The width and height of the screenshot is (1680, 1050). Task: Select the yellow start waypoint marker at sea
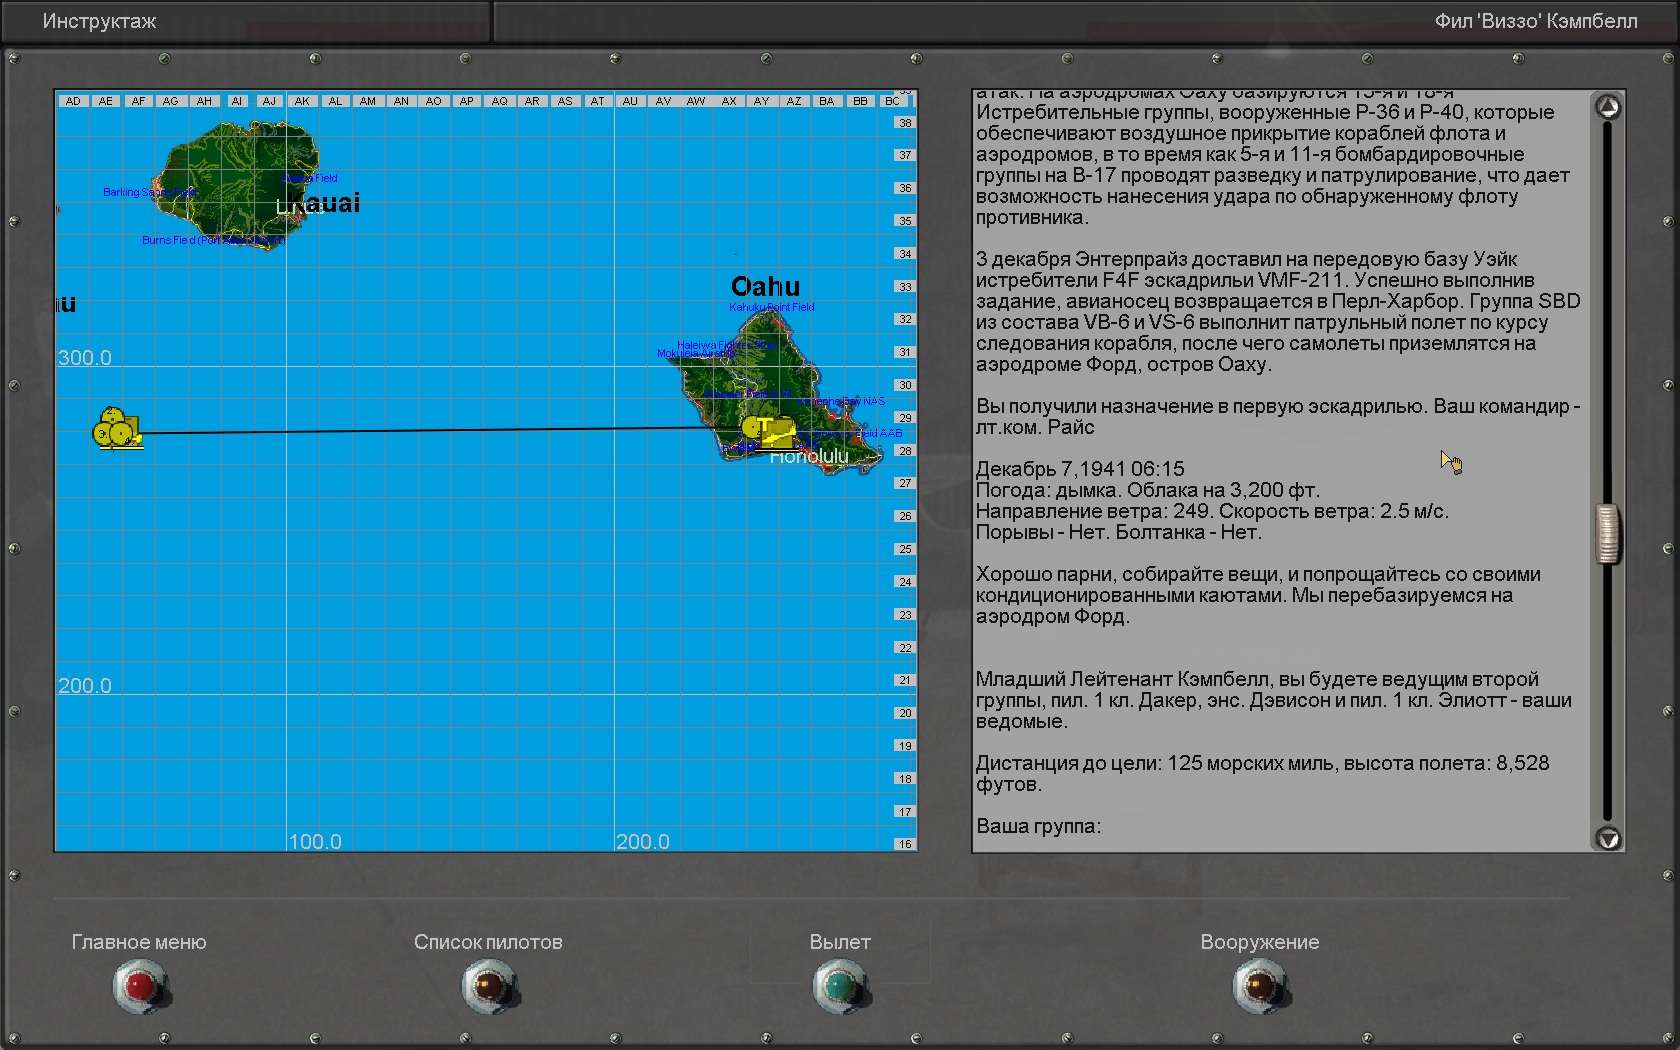click(x=117, y=428)
